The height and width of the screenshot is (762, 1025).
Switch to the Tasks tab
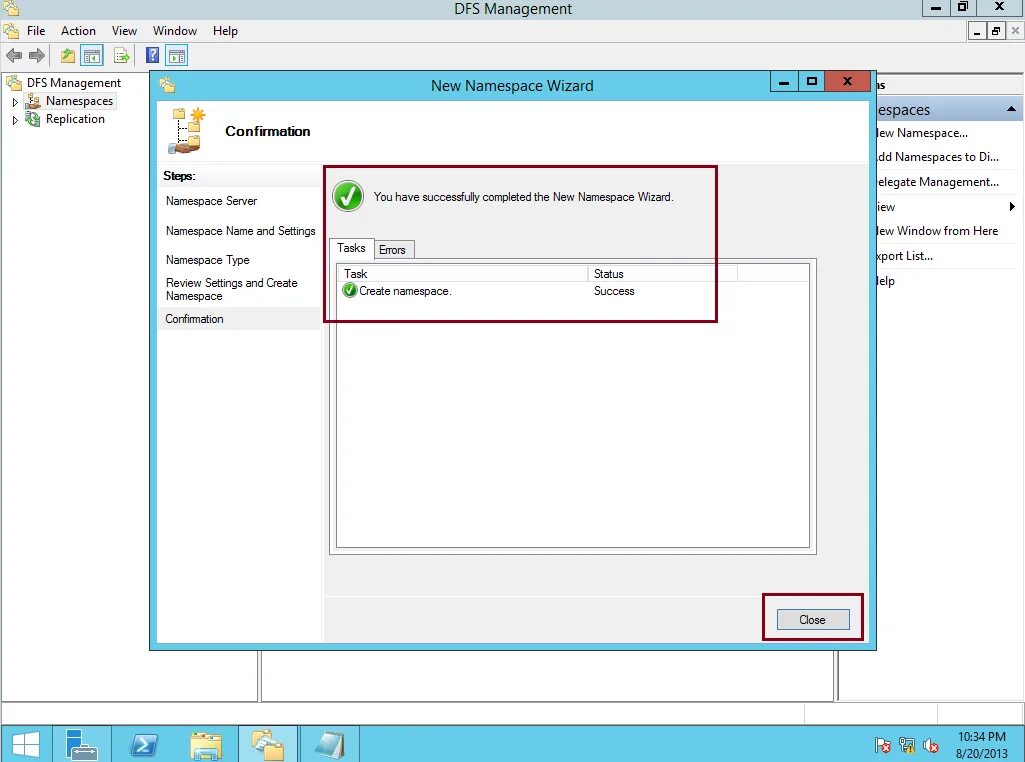pyautogui.click(x=351, y=248)
